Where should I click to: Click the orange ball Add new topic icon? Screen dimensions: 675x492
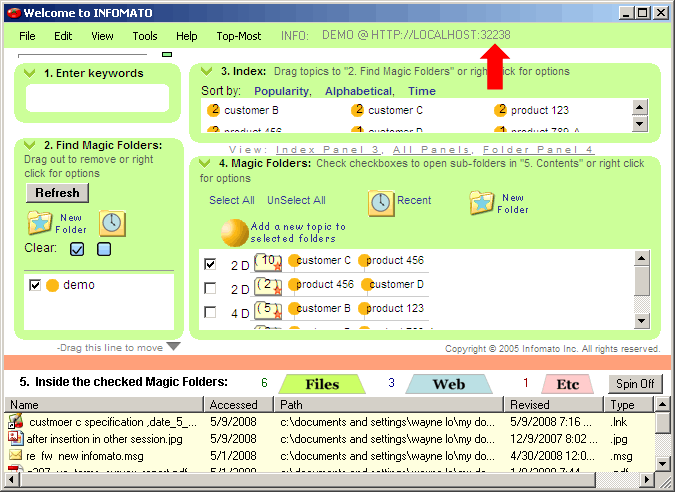click(235, 233)
